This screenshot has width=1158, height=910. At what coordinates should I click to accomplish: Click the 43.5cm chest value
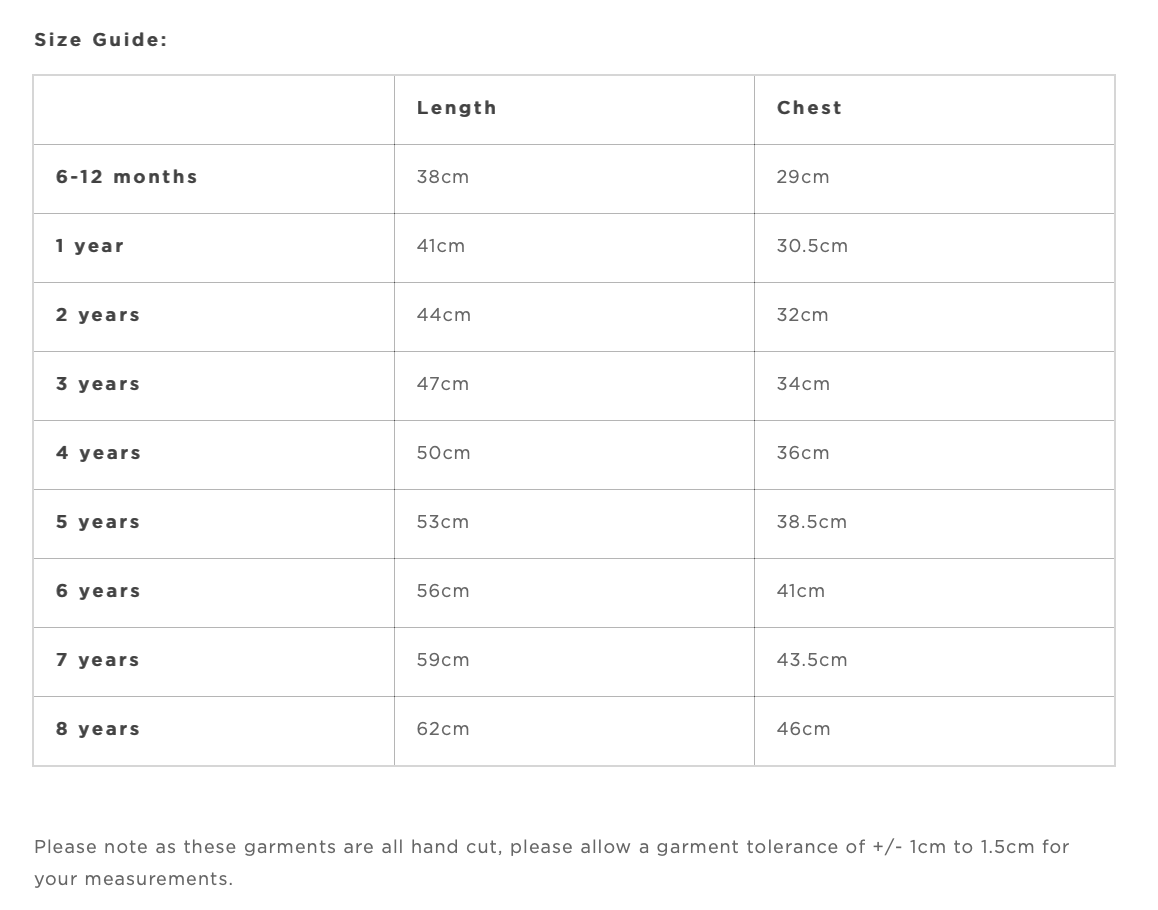(x=812, y=660)
